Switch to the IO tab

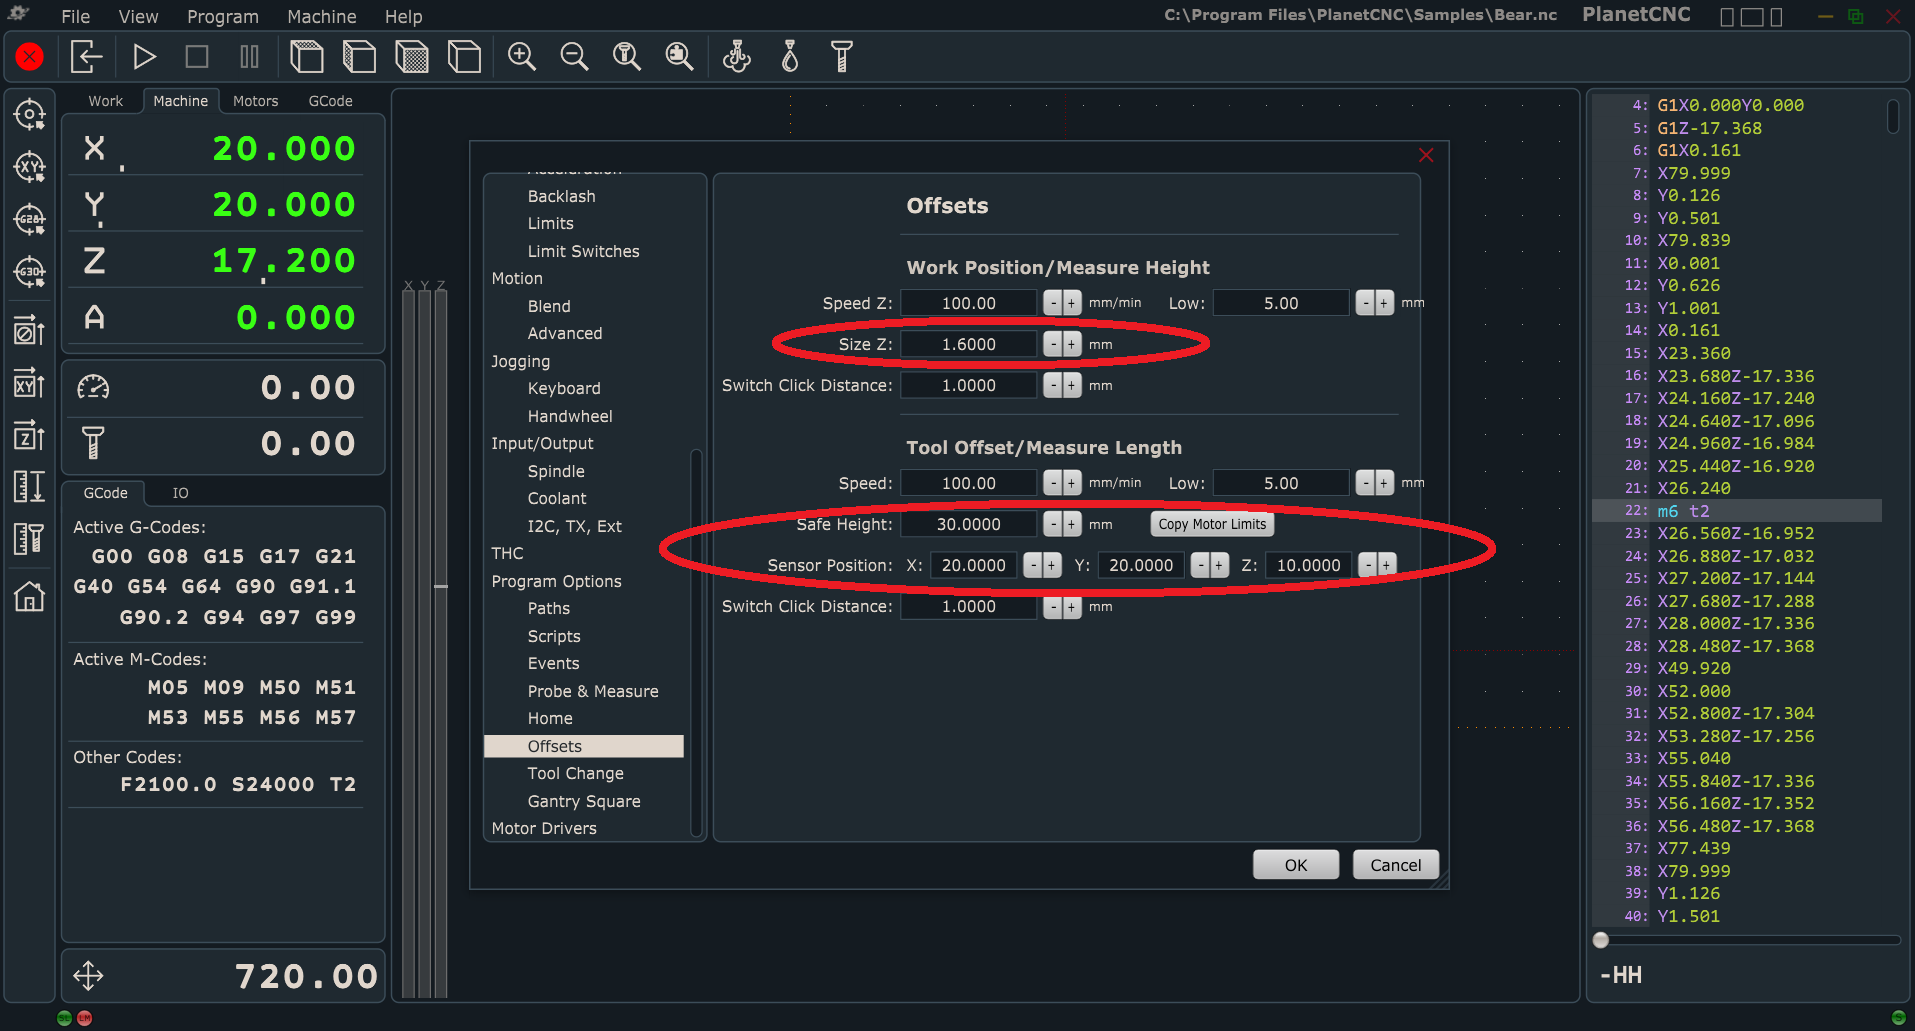(x=180, y=493)
